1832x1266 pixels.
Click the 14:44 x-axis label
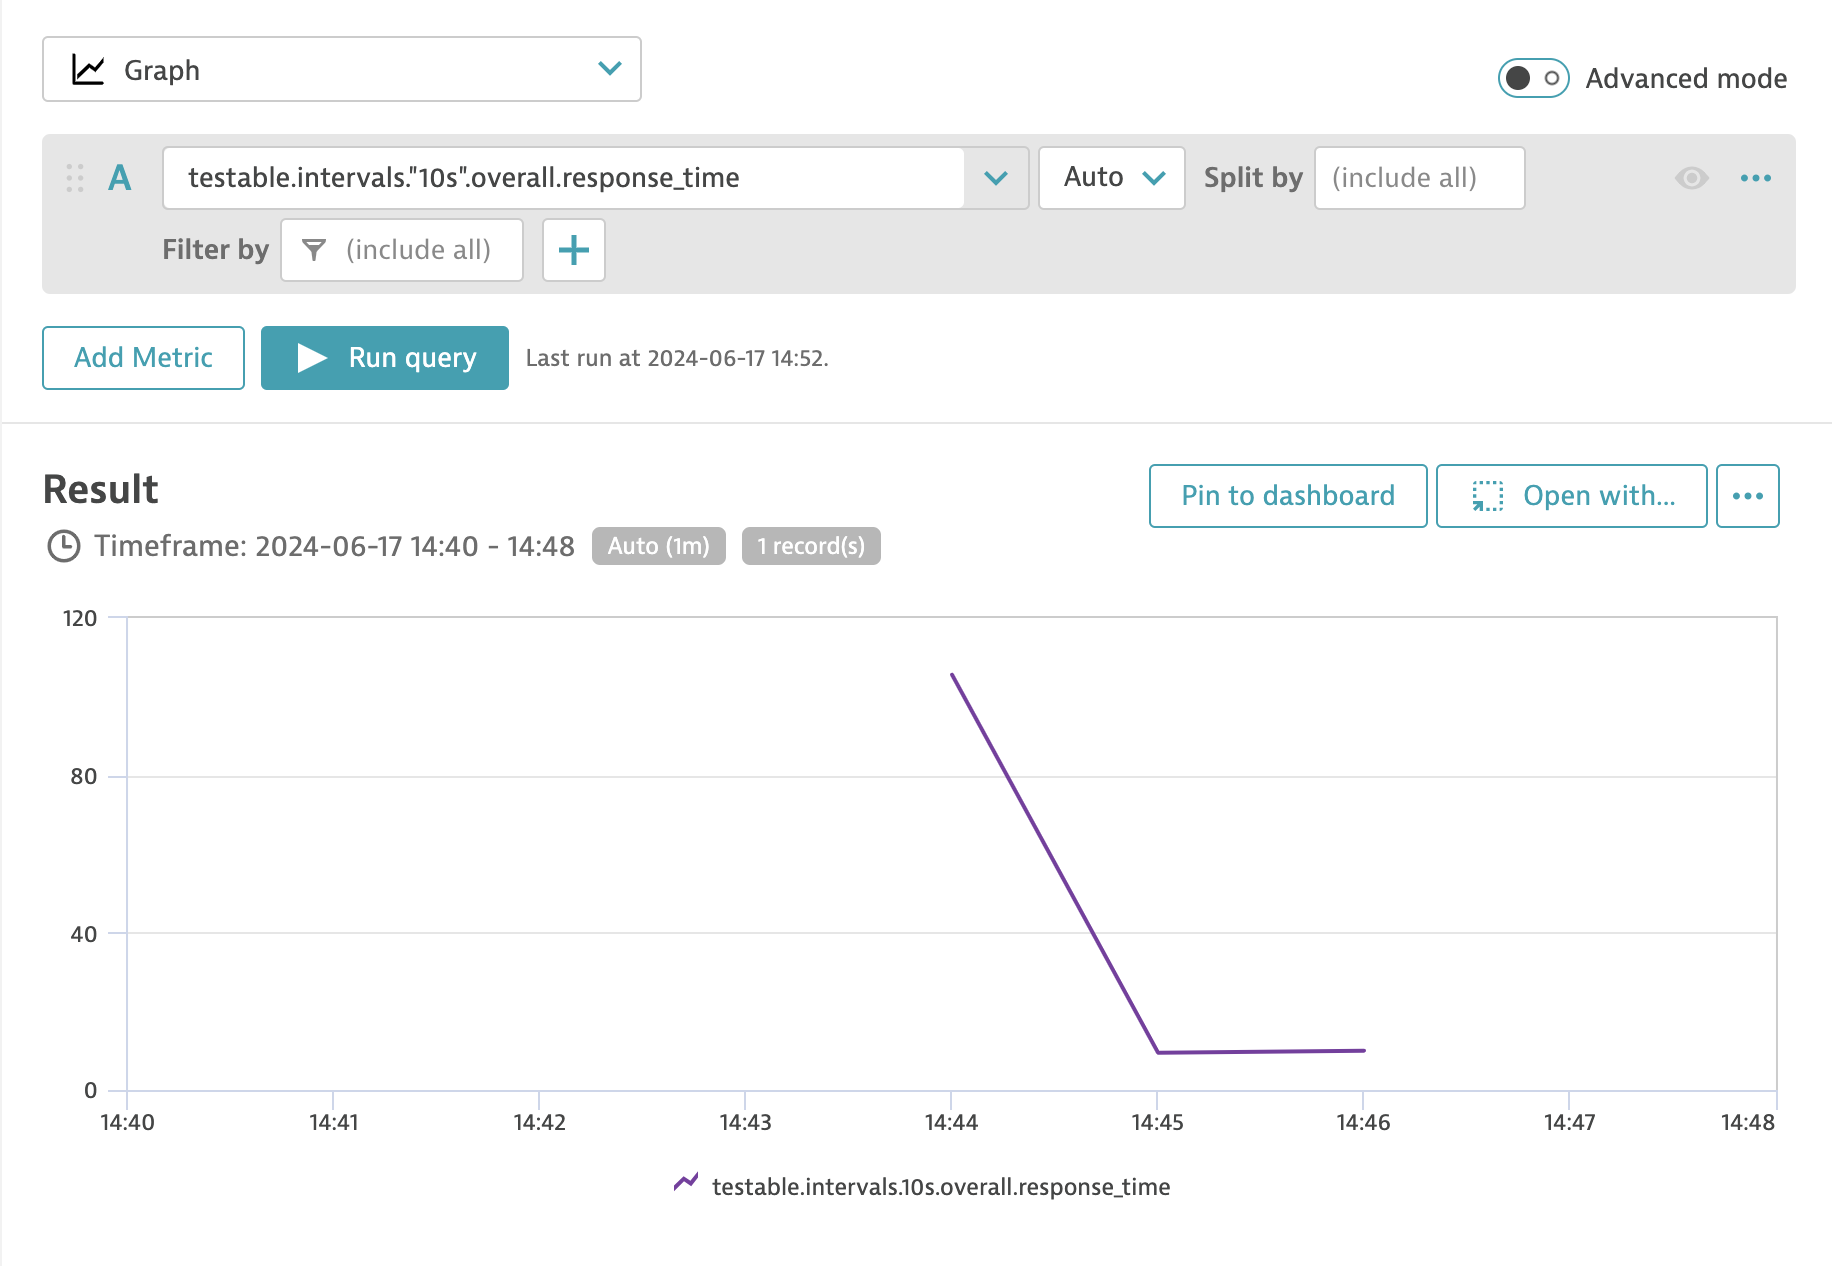click(x=951, y=1122)
